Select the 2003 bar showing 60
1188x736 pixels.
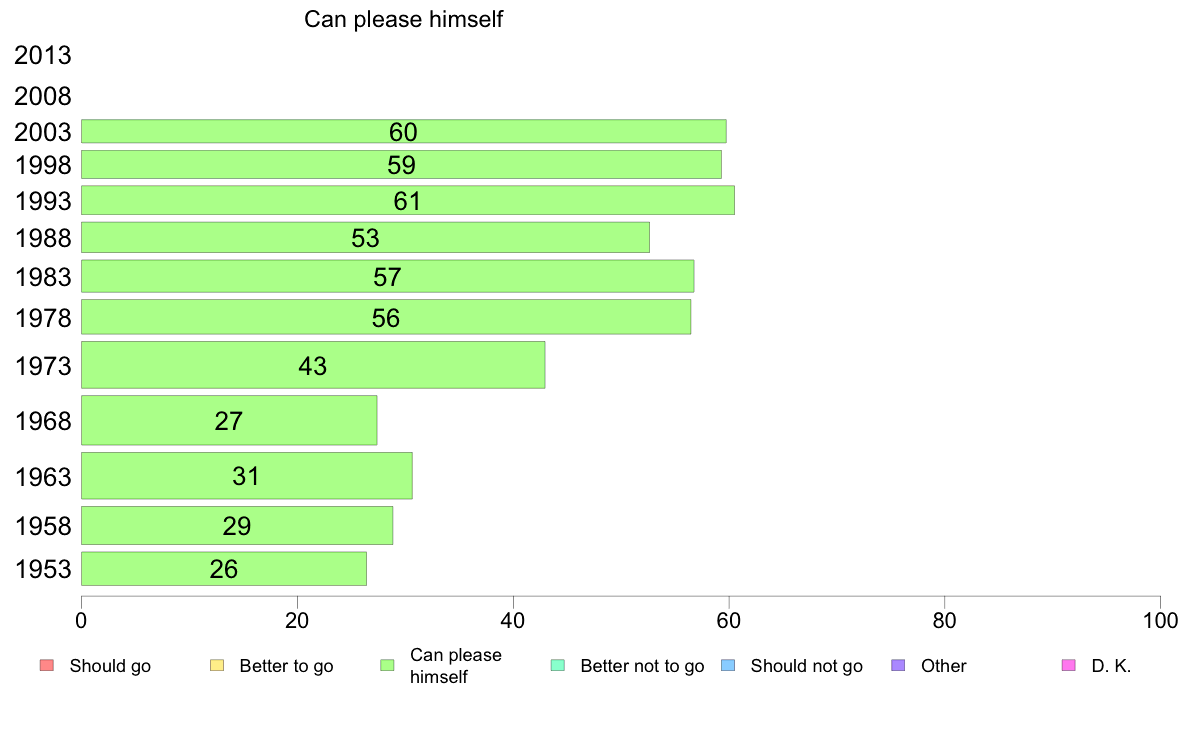[404, 131]
